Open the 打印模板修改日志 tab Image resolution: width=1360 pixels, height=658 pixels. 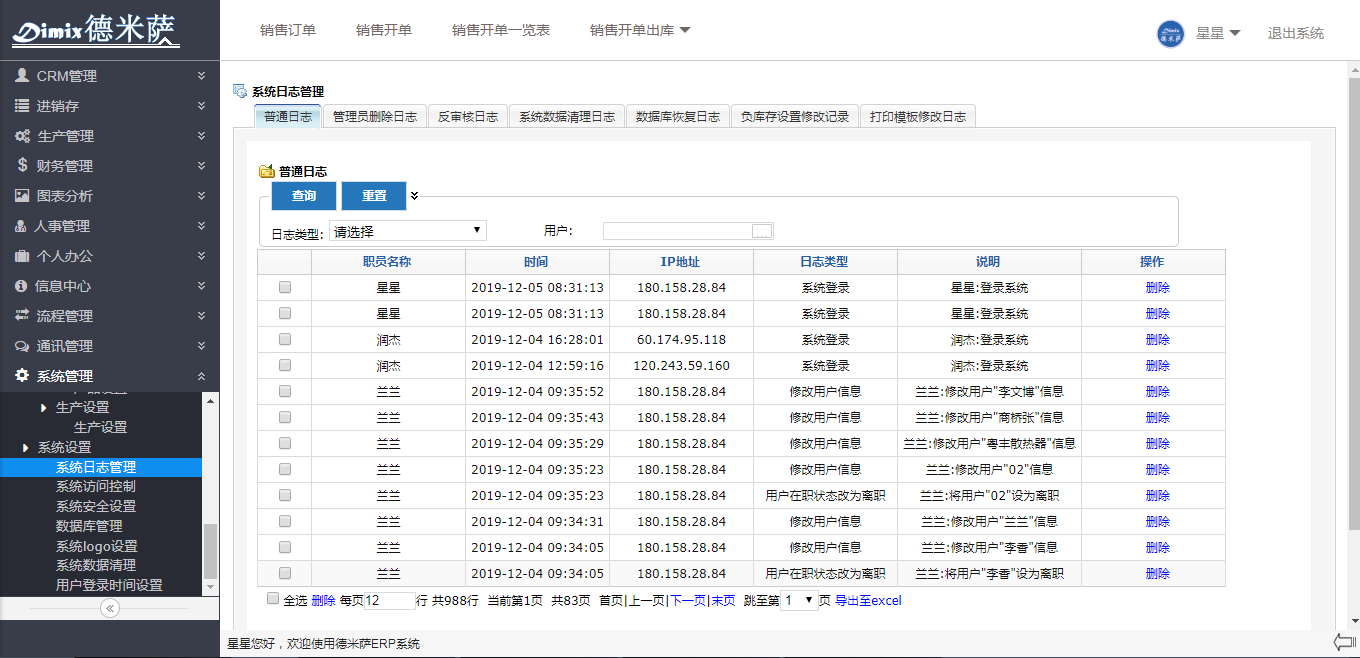click(x=918, y=117)
